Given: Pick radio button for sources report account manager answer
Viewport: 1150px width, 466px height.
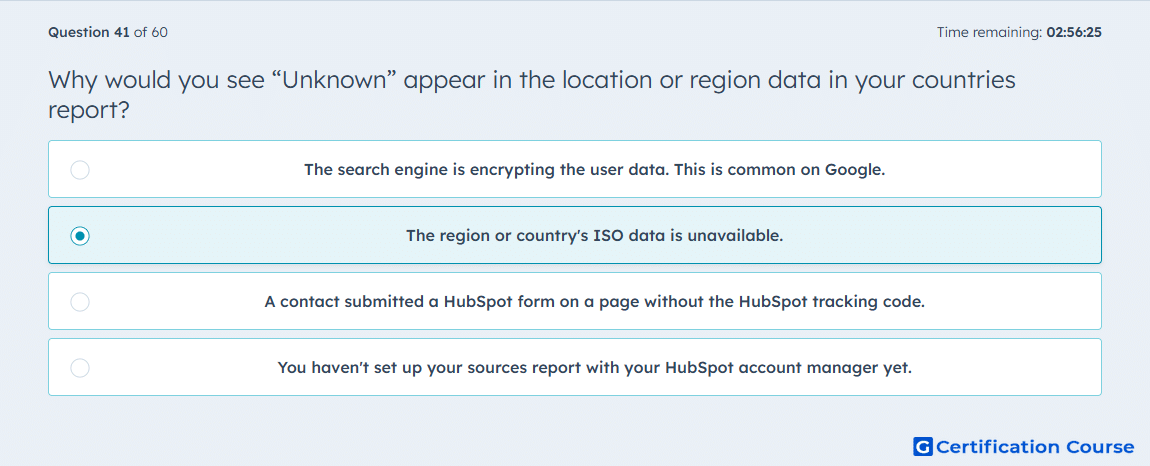Looking at the screenshot, I should coord(80,368).
